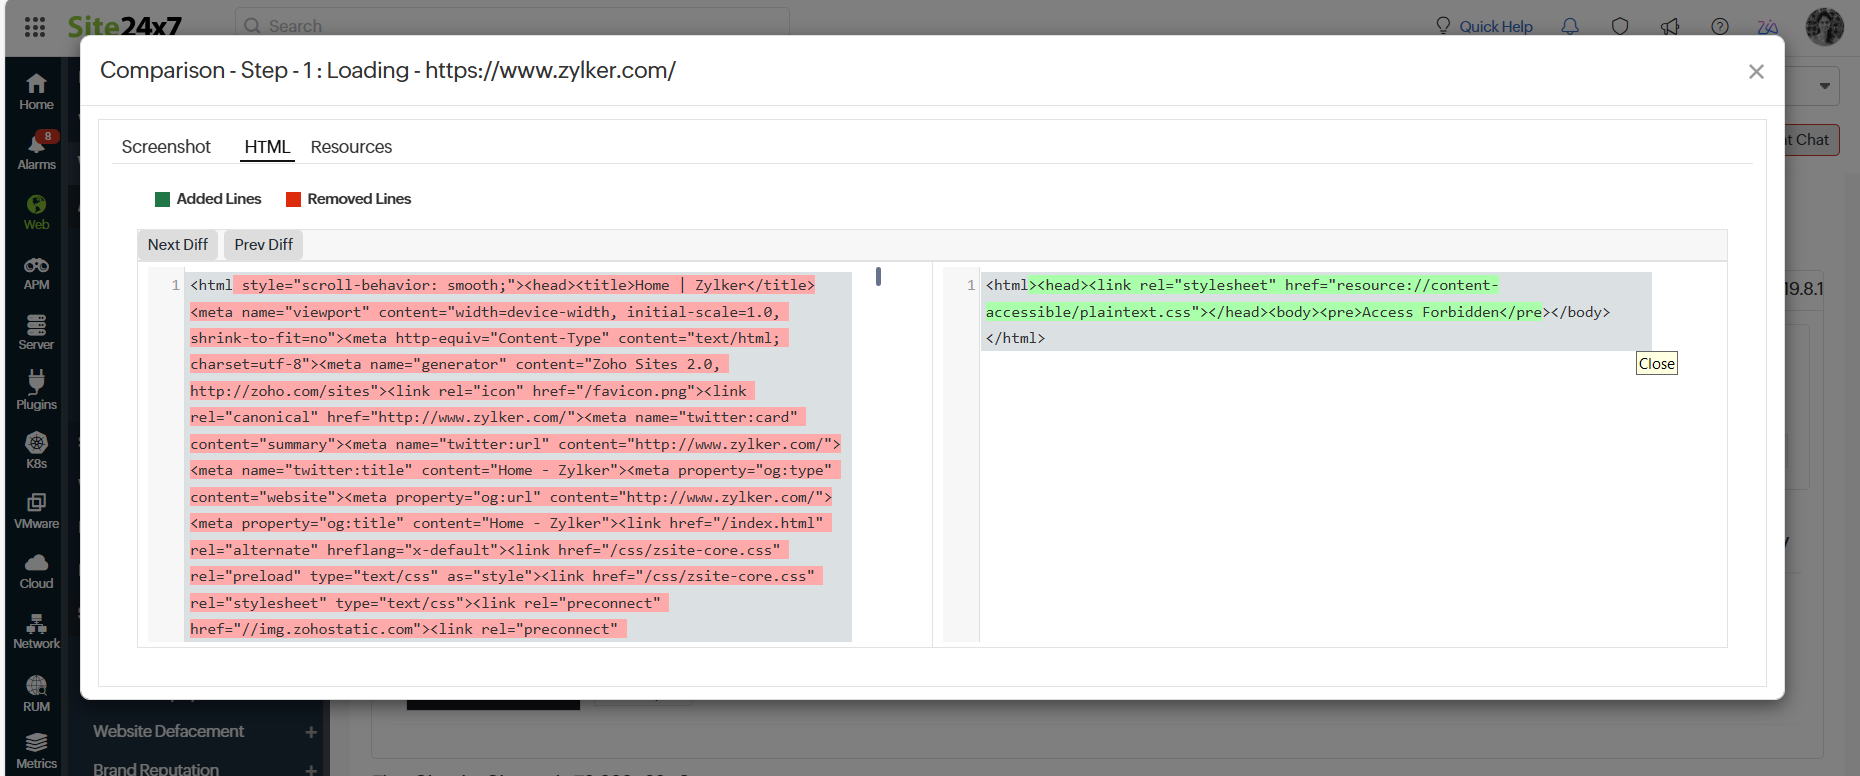Go to Server monitors icon
1860x776 pixels.
pos(36,331)
